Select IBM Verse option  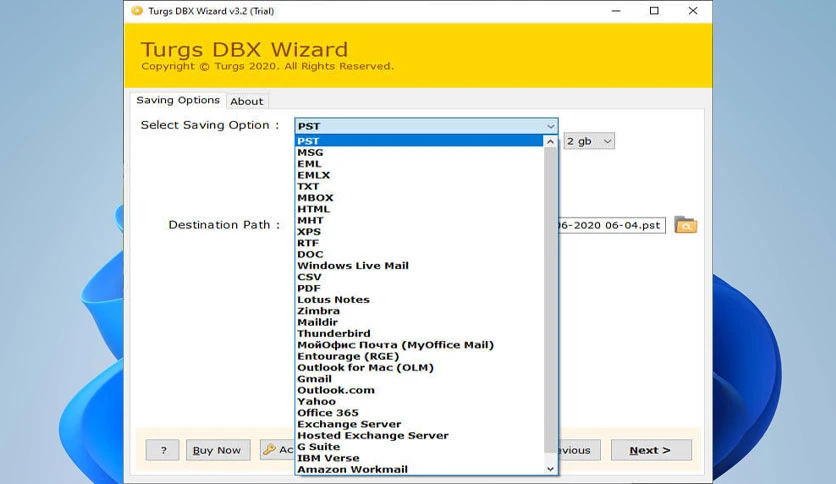click(x=420, y=458)
